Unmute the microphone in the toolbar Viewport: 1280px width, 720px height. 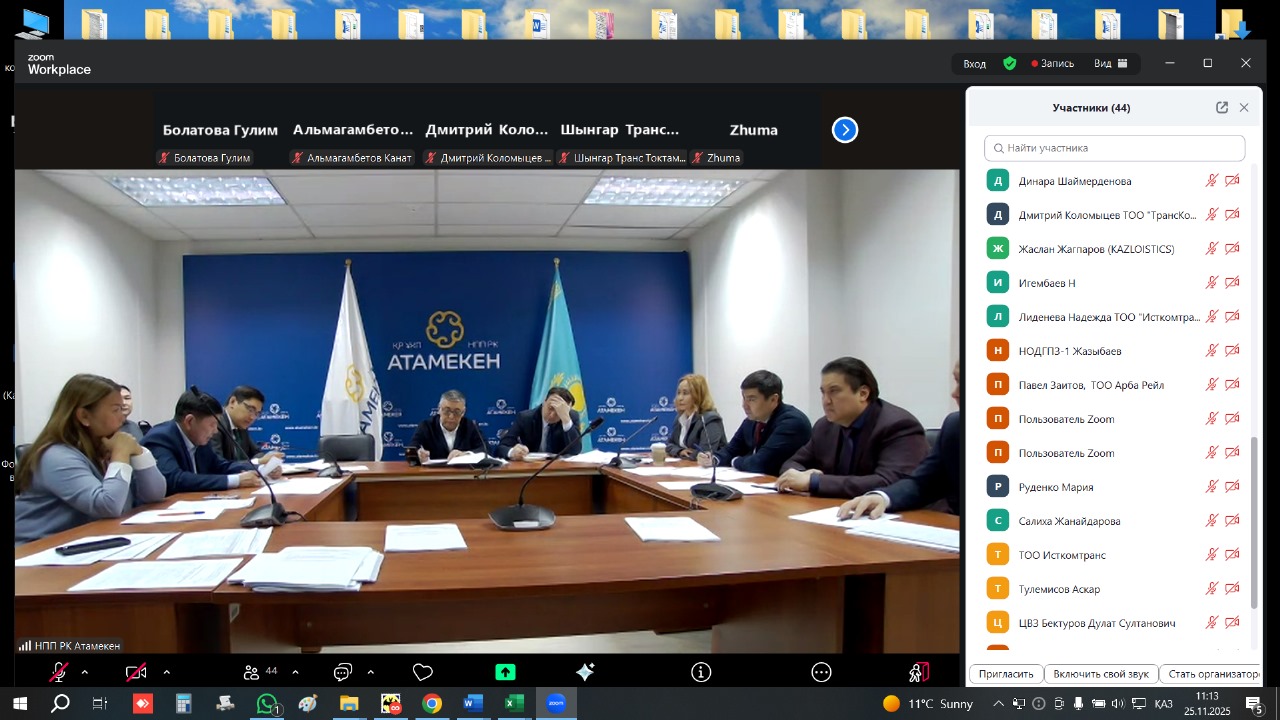tap(59, 673)
